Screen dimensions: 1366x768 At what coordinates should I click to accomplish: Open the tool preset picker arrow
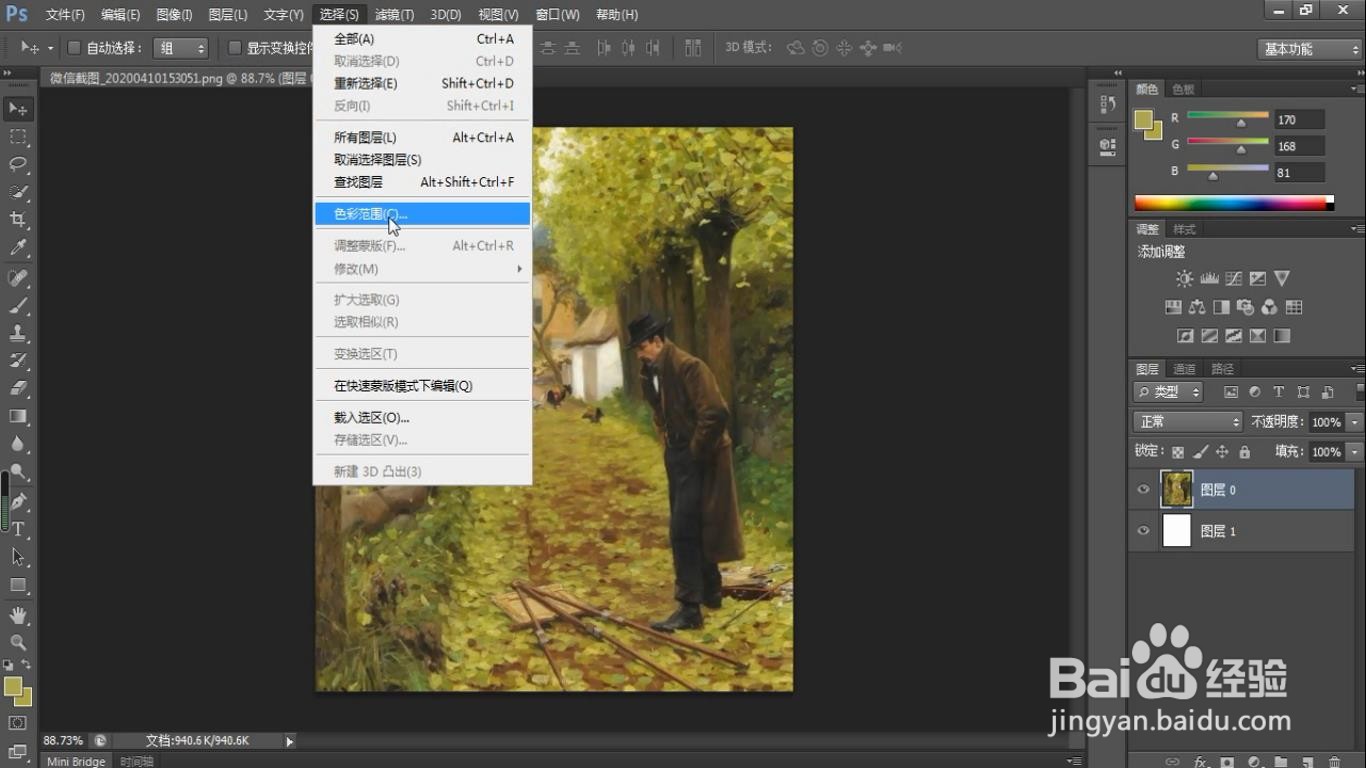(51, 48)
